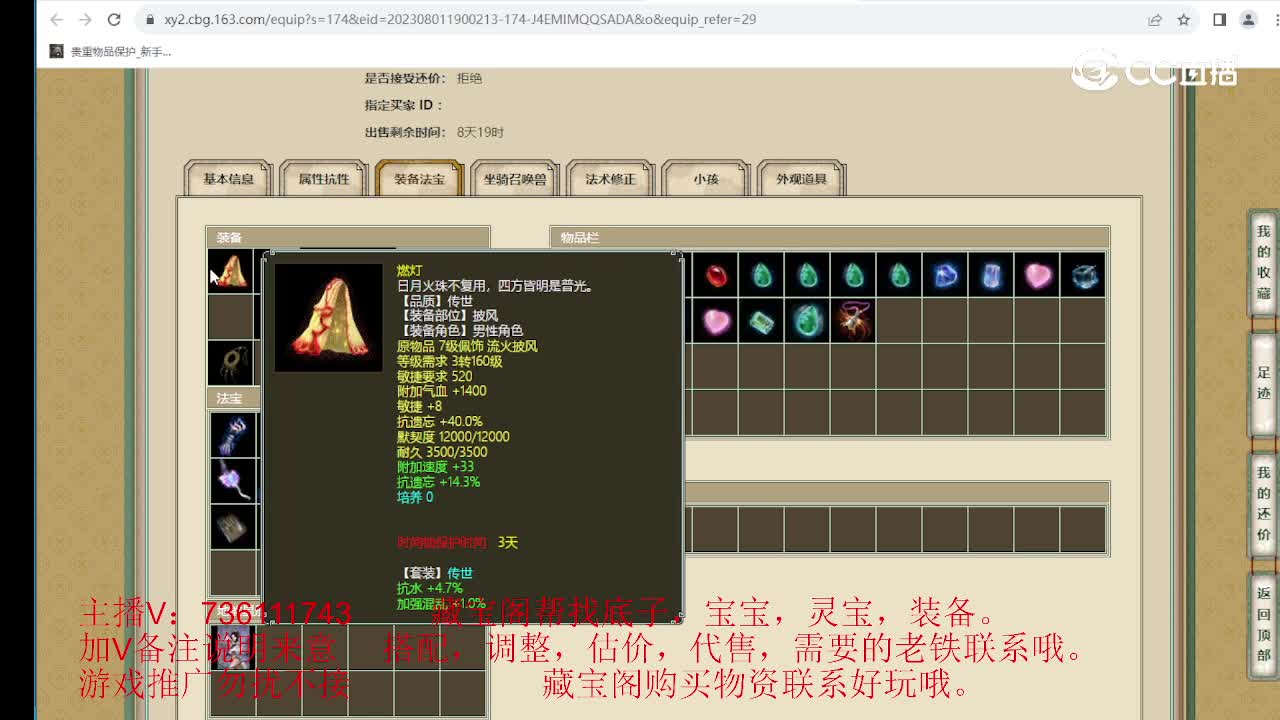Image resolution: width=1280 pixels, height=720 pixels.
Task: Select the 装备法宝 tab
Action: (419, 179)
